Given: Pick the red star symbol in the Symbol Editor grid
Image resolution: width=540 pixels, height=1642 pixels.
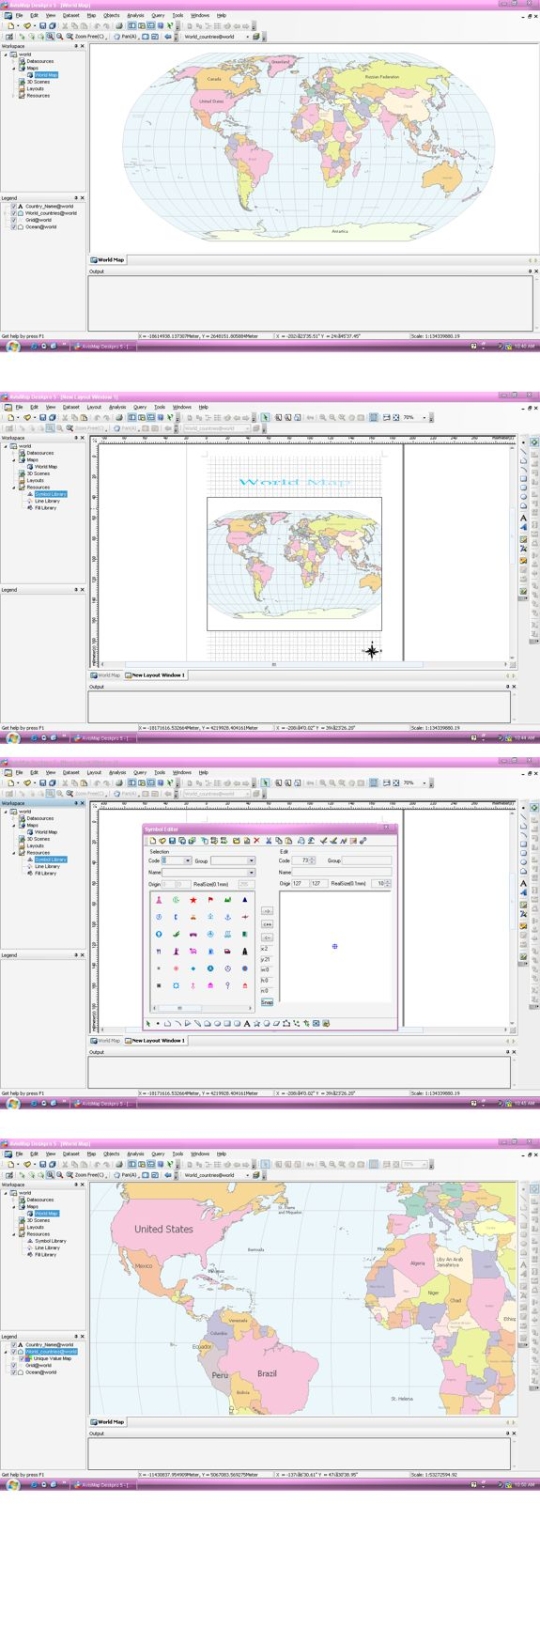Looking at the screenshot, I should pos(193,900).
